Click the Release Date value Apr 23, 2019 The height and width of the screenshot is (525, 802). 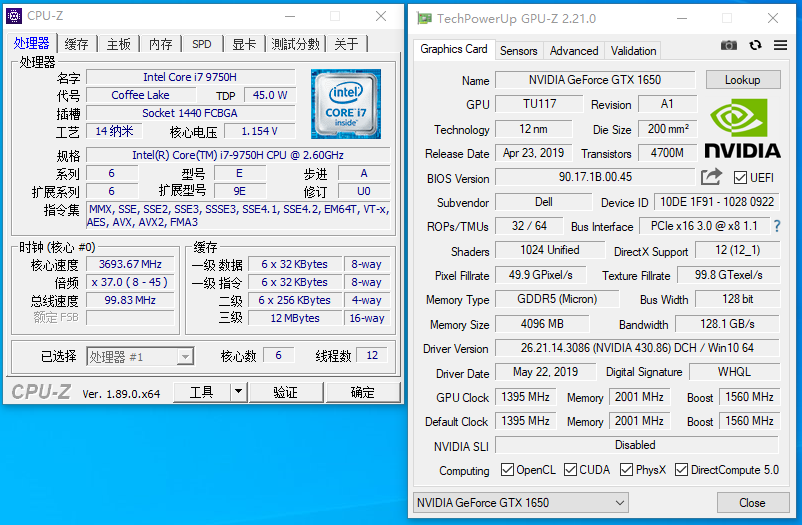click(x=533, y=153)
